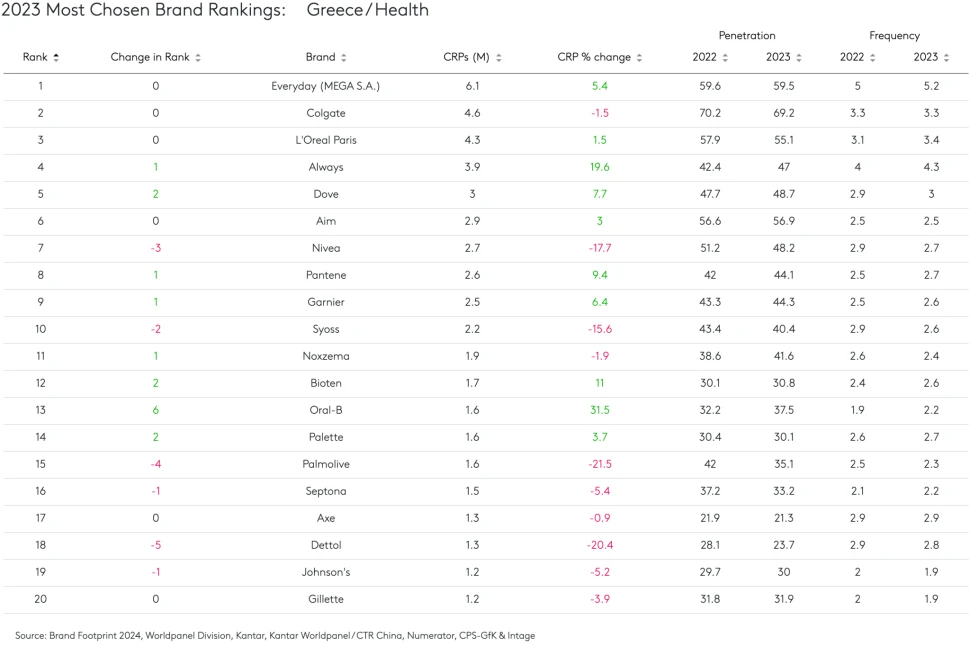Click the sort arrows beside the Rank header
Screen dimensions: 970x646
point(56,58)
